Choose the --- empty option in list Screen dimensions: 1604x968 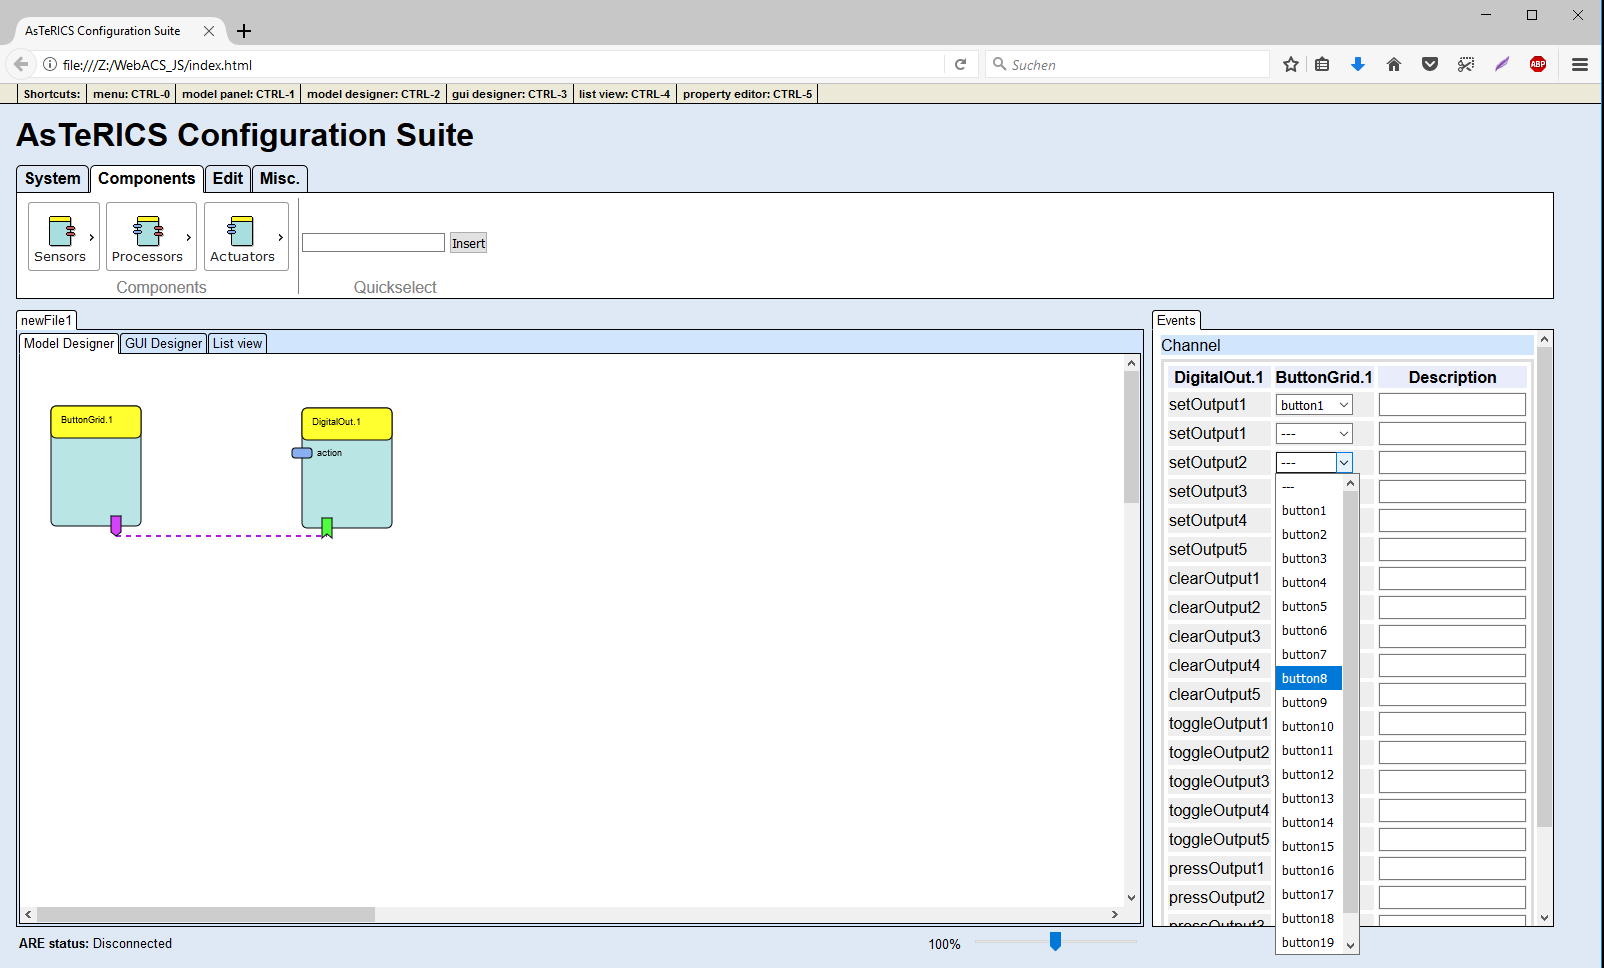coord(1309,487)
